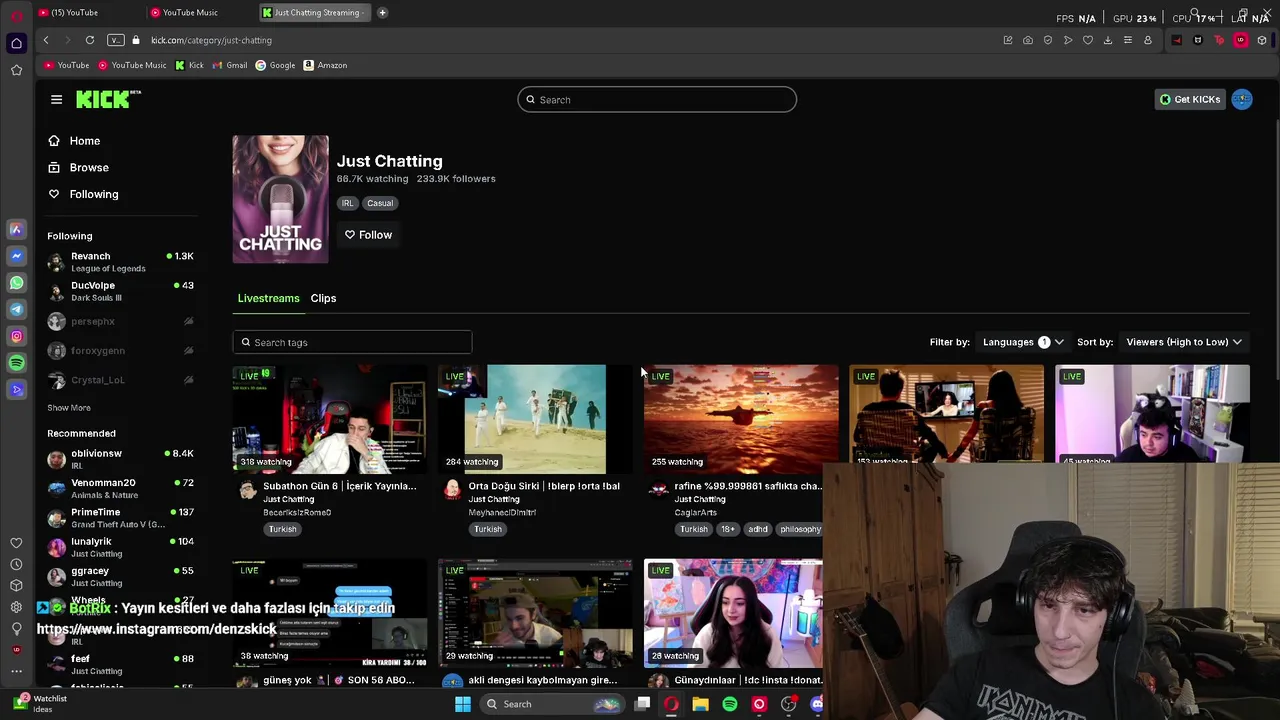The width and height of the screenshot is (1280, 720).
Task: Open Telegram in the Opera sidebar
Action: pos(16,309)
